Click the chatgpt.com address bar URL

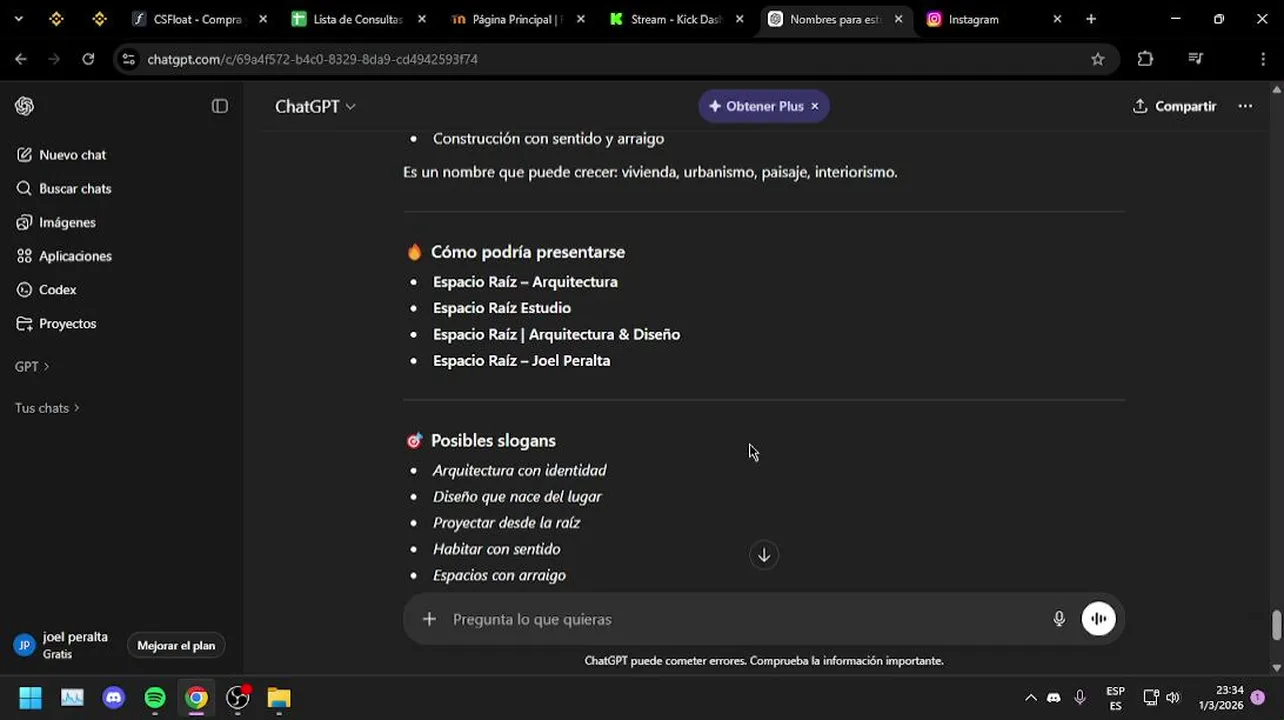point(312,59)
